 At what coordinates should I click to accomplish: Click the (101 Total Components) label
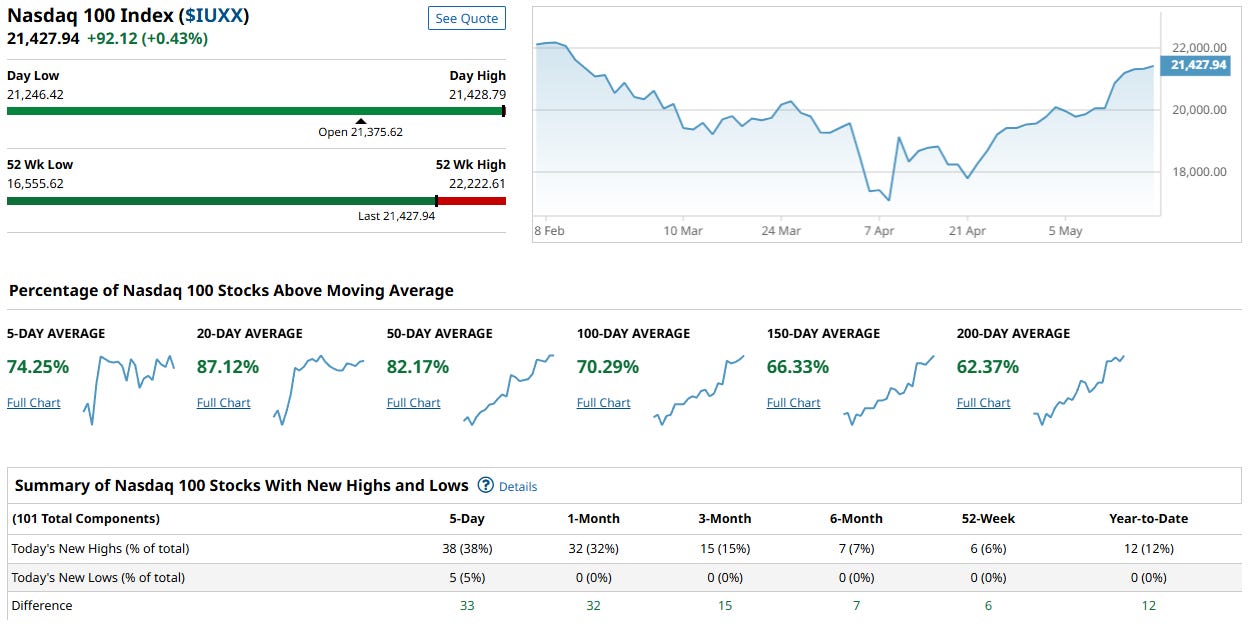point(86,519)
